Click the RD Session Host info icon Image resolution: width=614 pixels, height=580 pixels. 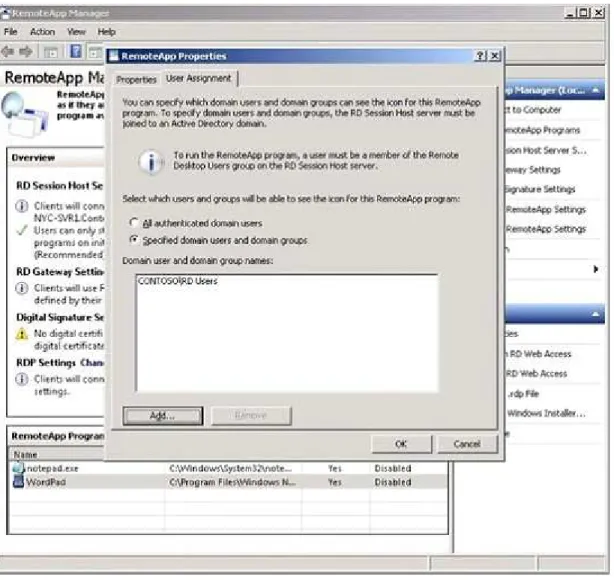coord(22,206)
